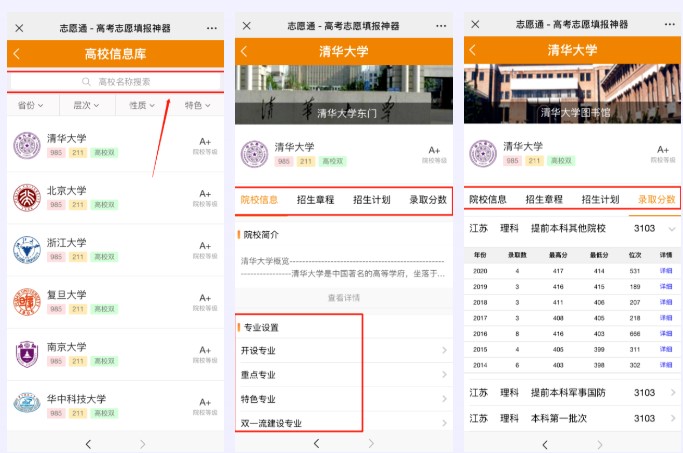Switch to the orange-highlighted 院校信息 tab
The height and width of the screenshot is (453, 683).
pyautogui.click(x=259, y=200)
